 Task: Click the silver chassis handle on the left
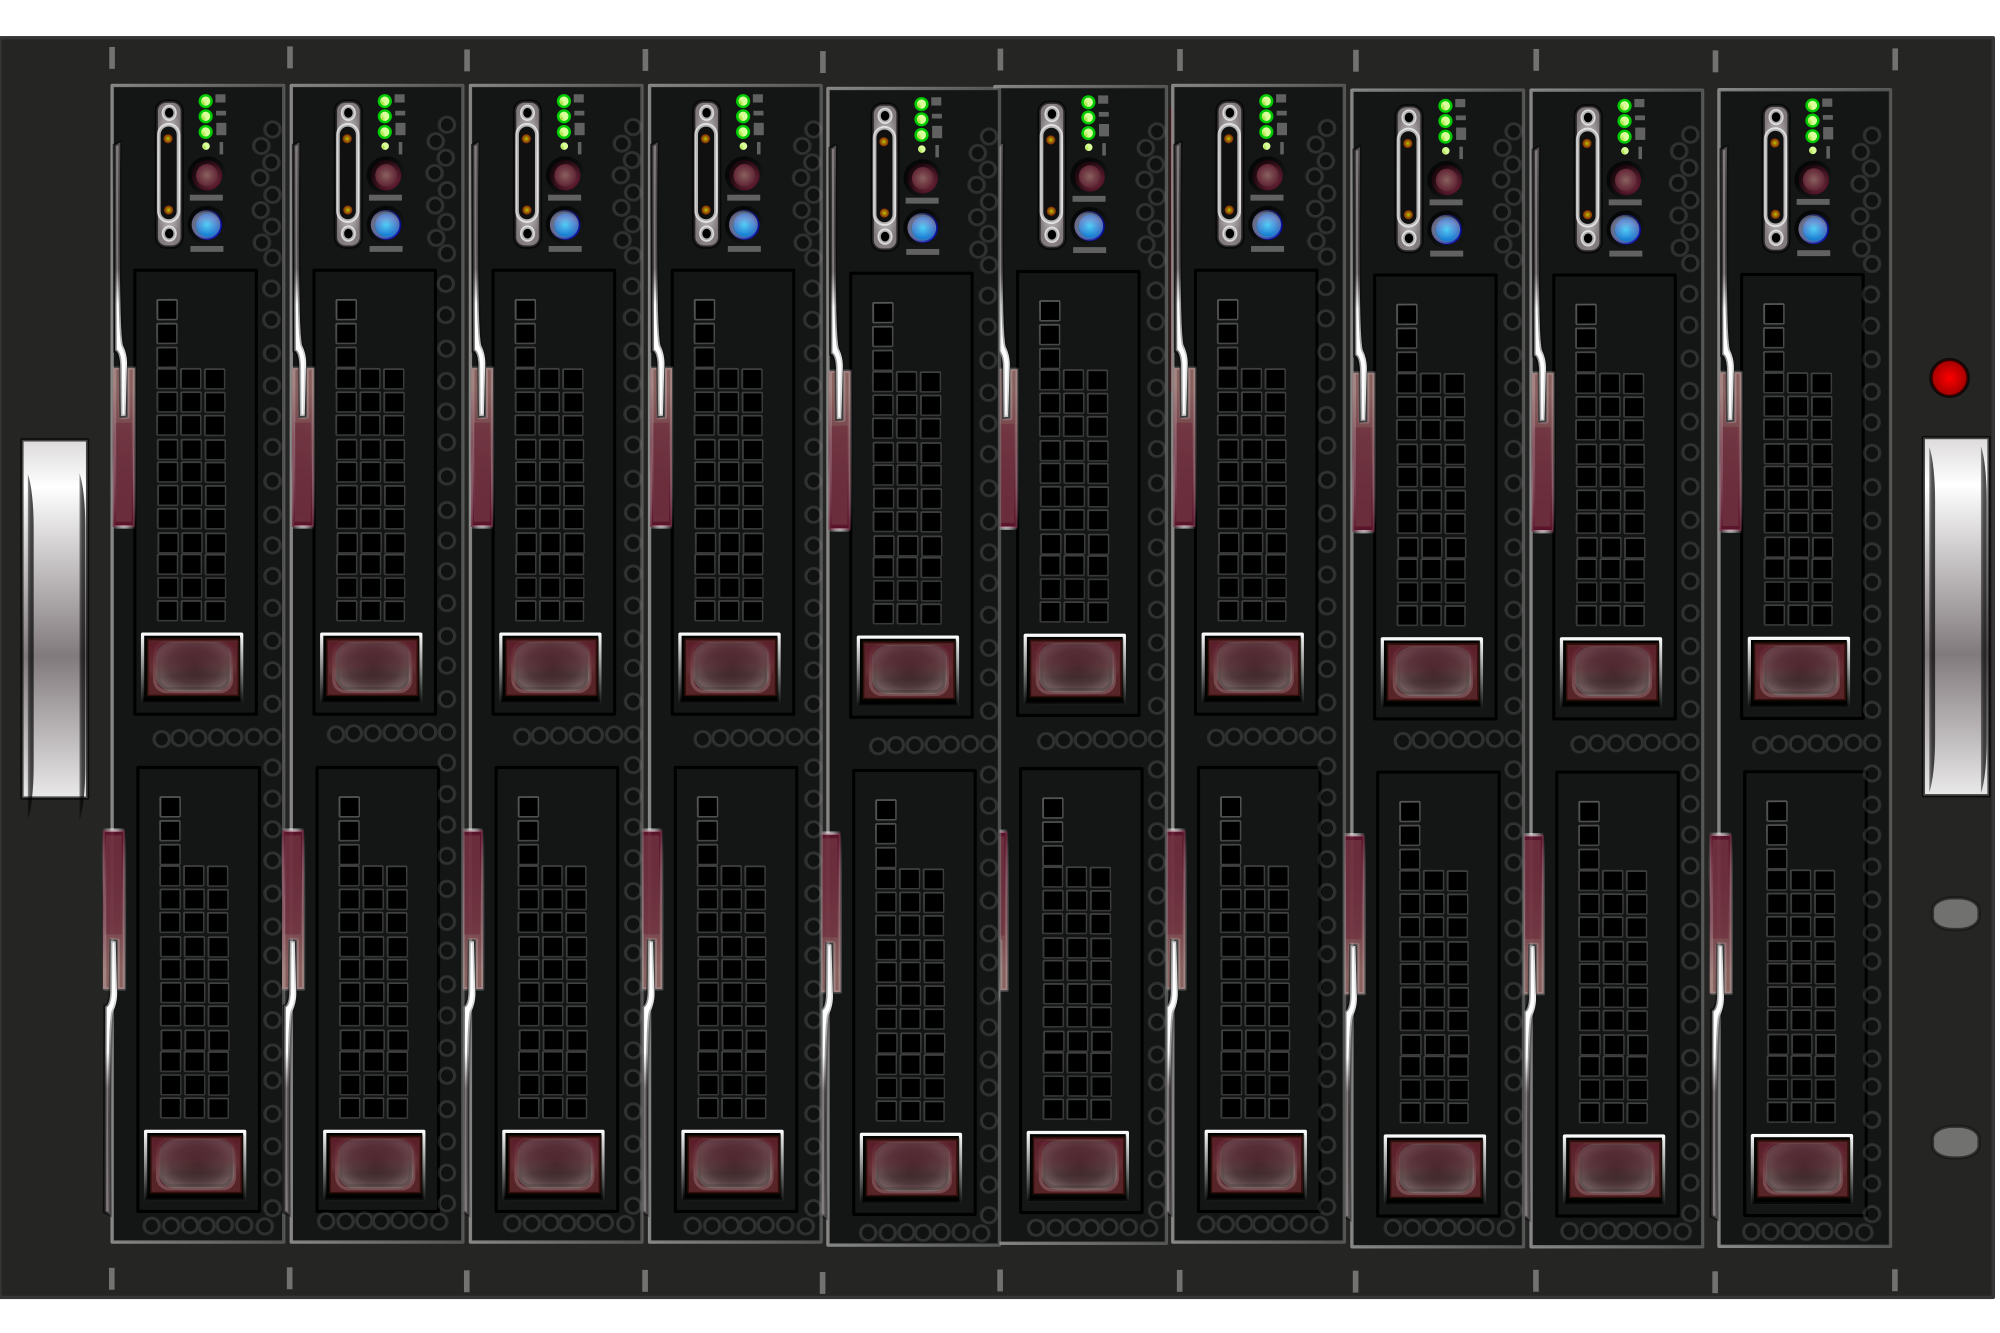click(x=55, y=618)
